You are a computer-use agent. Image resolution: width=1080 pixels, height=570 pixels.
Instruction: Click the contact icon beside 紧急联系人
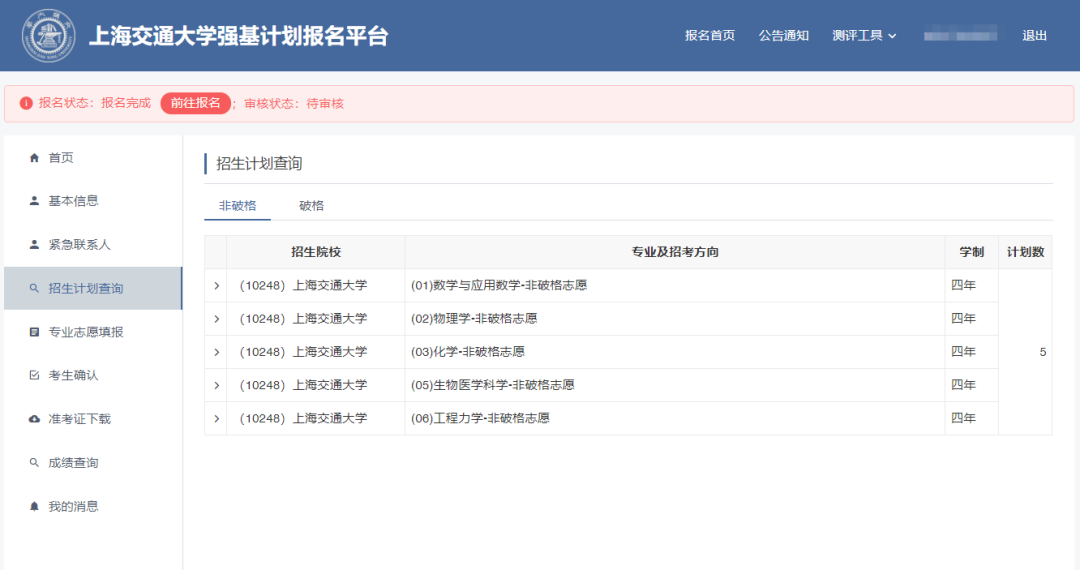click(35, 244)
